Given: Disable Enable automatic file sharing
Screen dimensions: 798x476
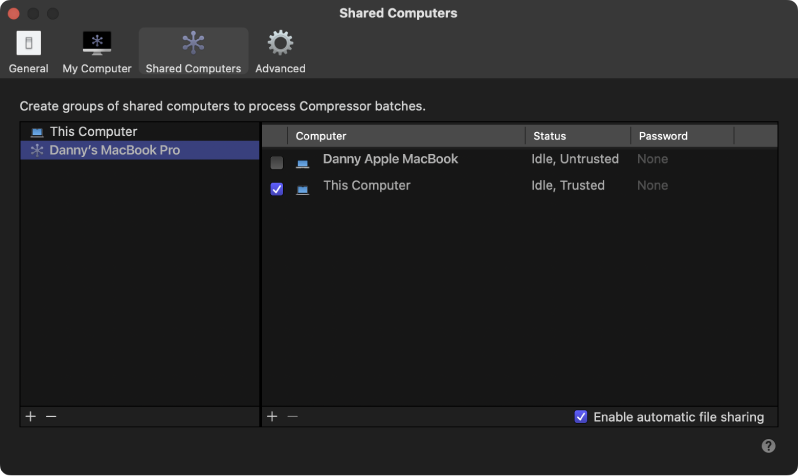Looking at the screenshot, I should (581, 417).
